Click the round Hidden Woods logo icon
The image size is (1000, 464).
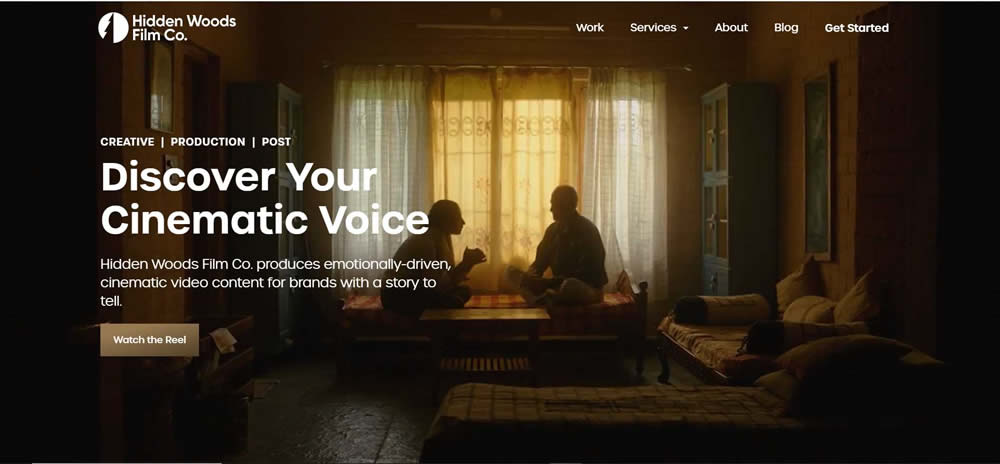pyautogui.click(x=114, y=27)
